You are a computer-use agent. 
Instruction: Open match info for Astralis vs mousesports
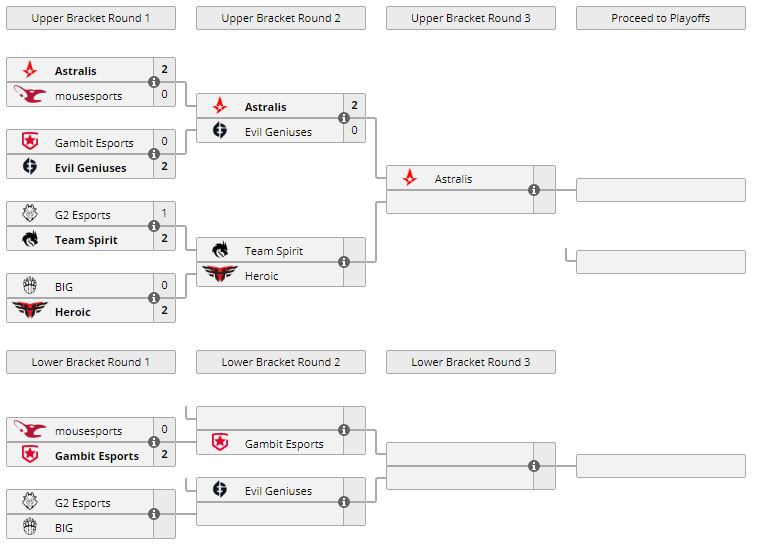154,83
